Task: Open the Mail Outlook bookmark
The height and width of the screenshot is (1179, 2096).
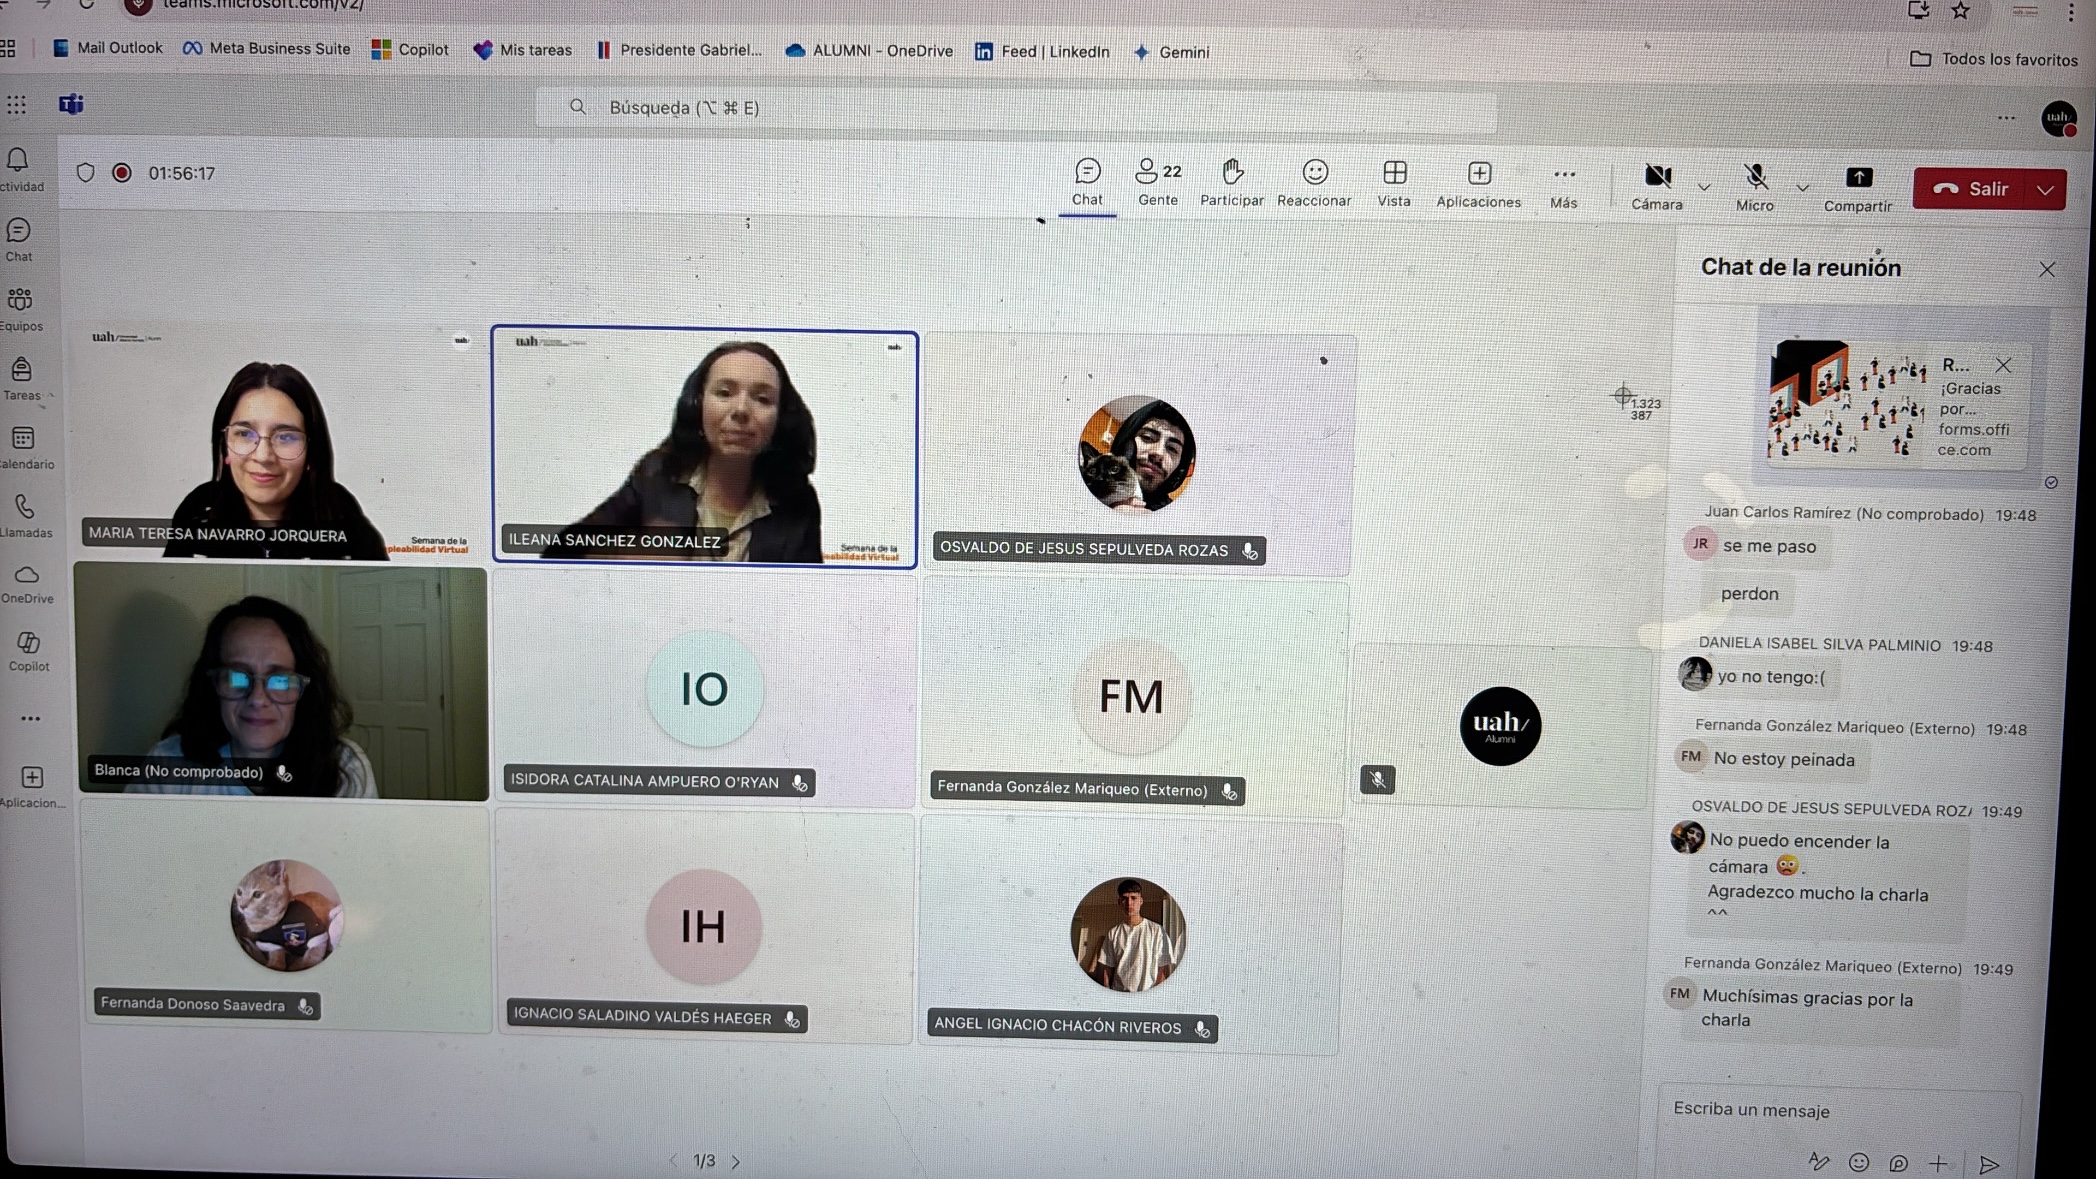Action: coord(108,48)
